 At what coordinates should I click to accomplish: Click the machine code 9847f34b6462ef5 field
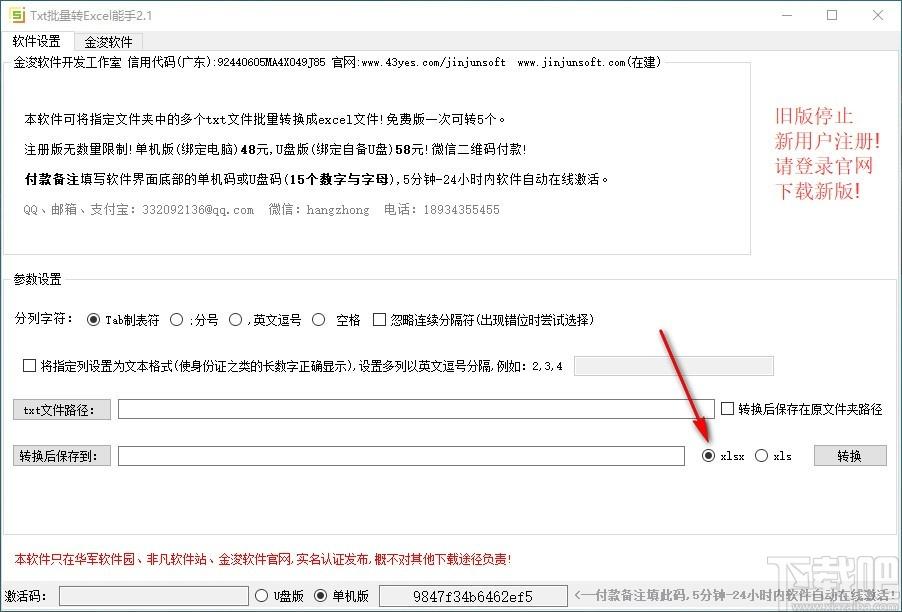coord(473,596)
